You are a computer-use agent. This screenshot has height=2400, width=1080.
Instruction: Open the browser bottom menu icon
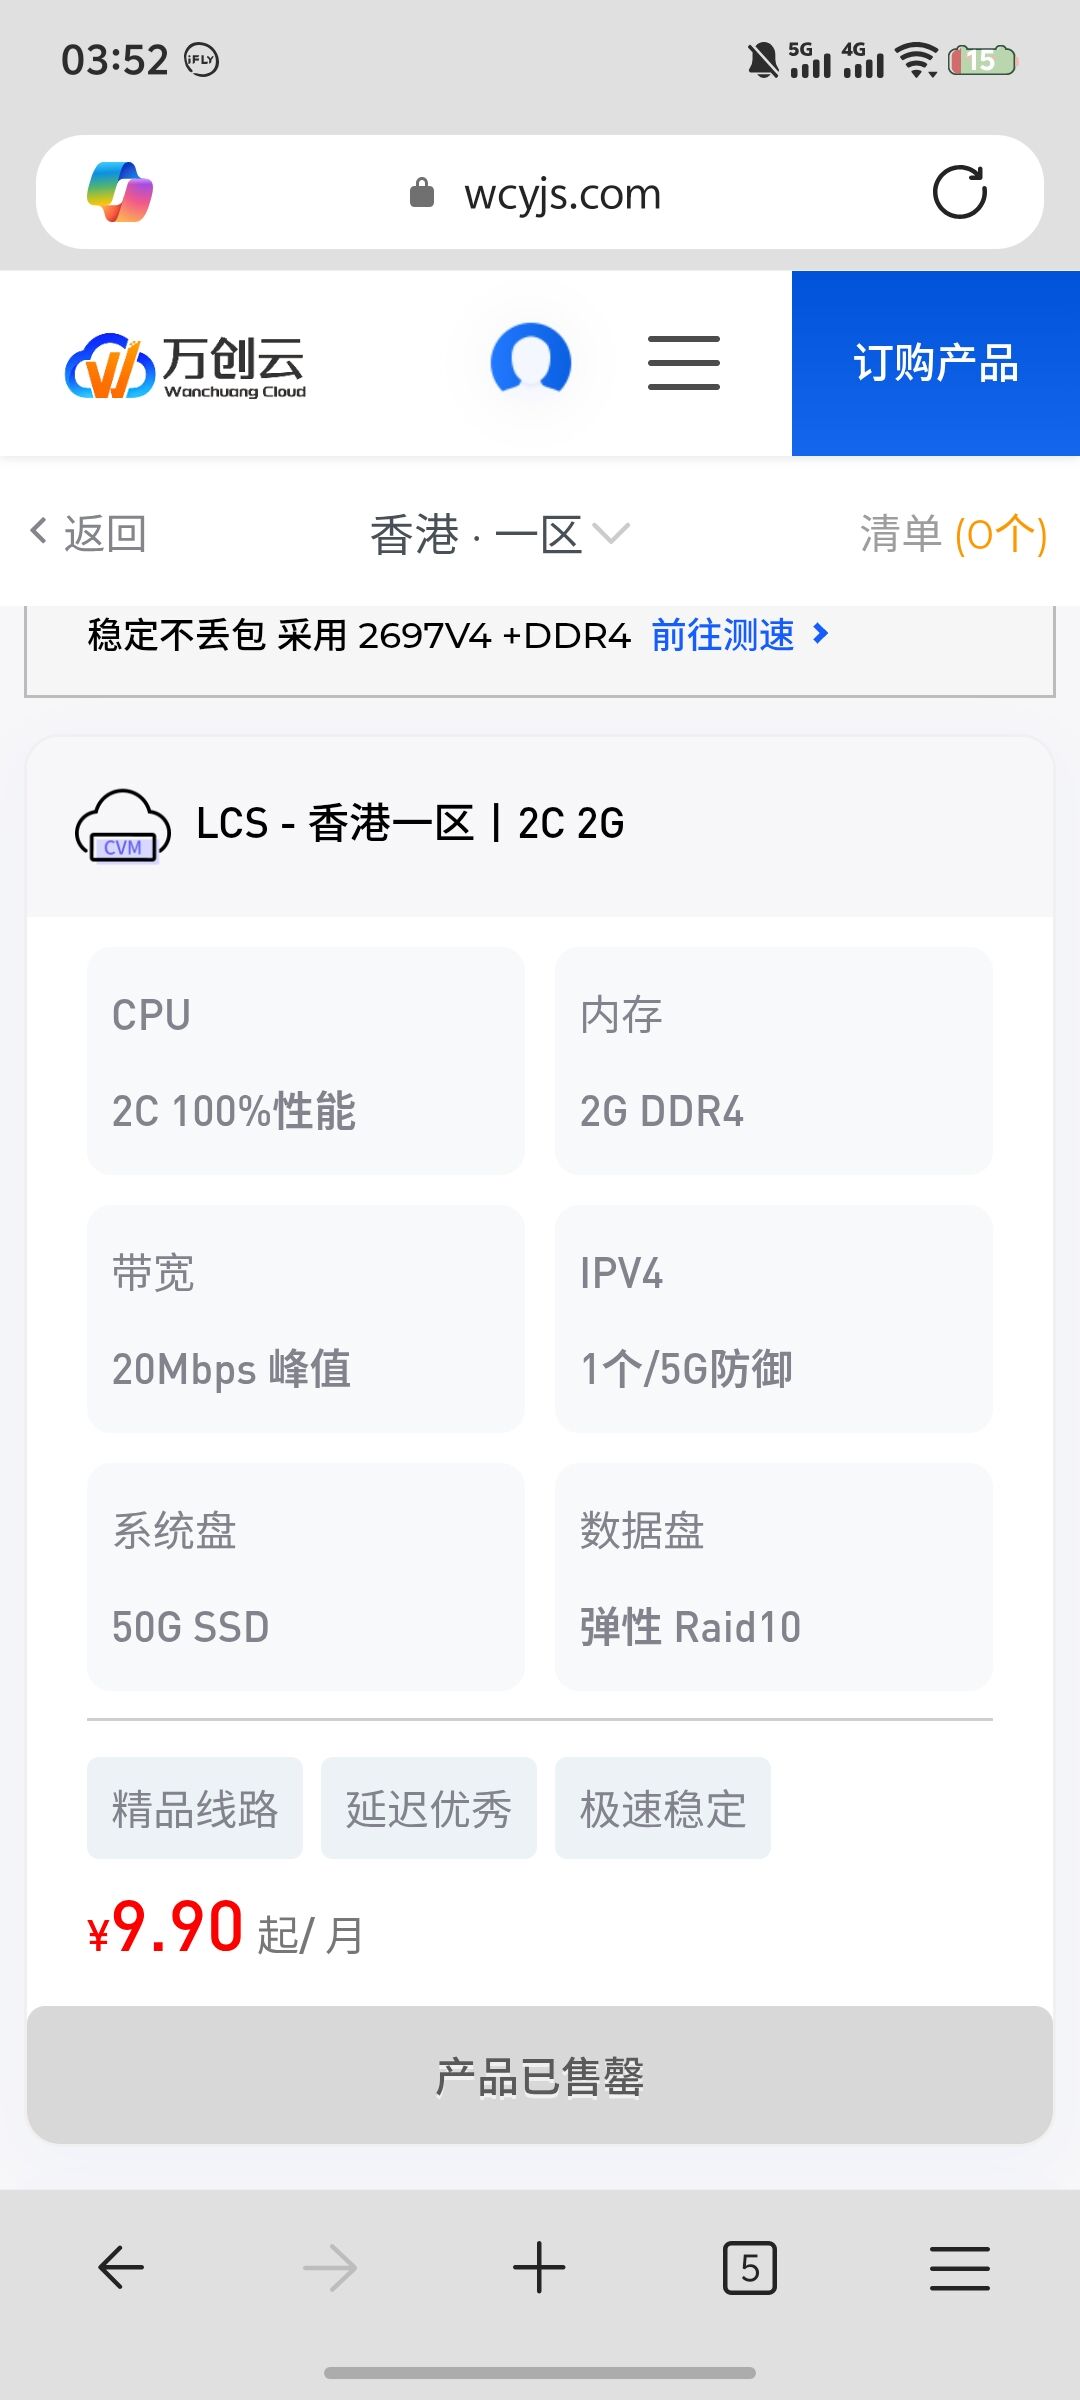point(959,2267)
